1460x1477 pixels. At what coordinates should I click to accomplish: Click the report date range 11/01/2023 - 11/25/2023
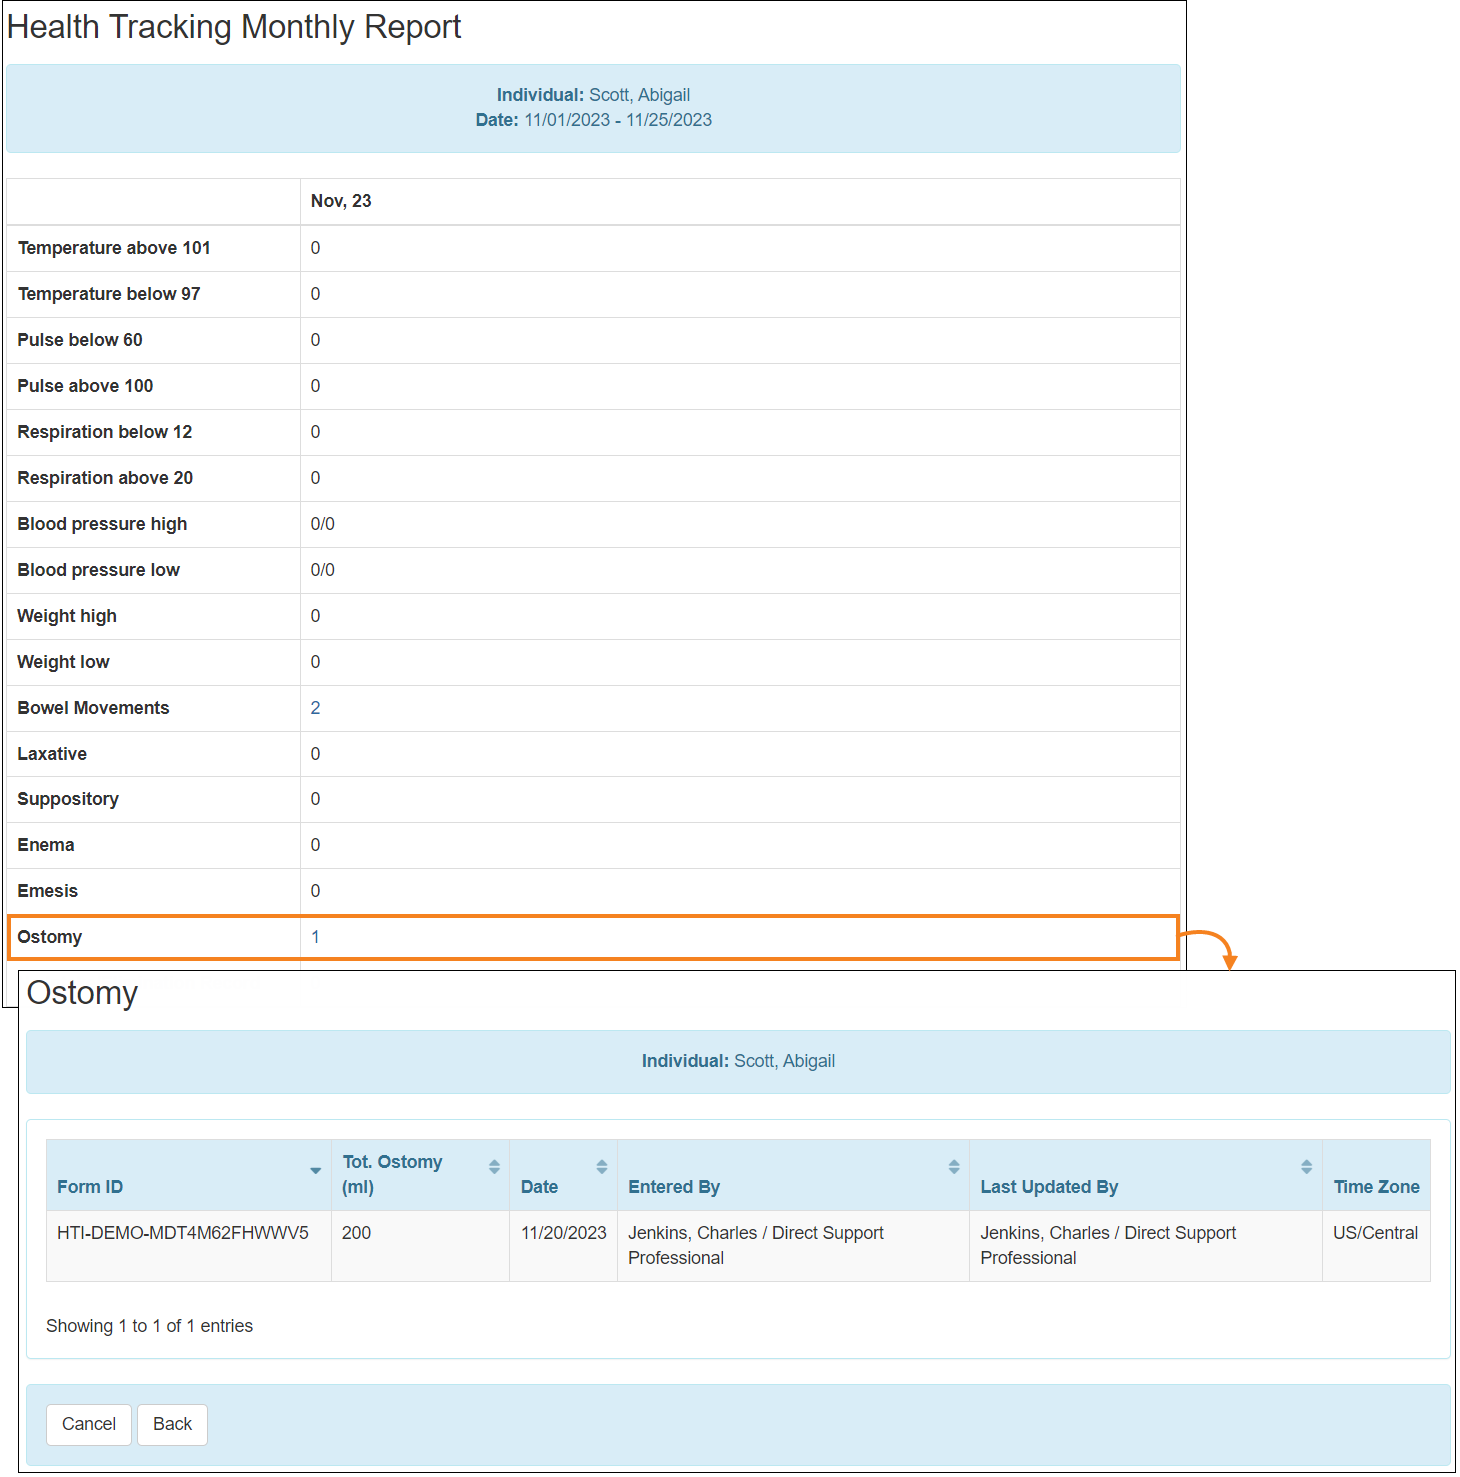pyautogui.click(x=618, y=120)
